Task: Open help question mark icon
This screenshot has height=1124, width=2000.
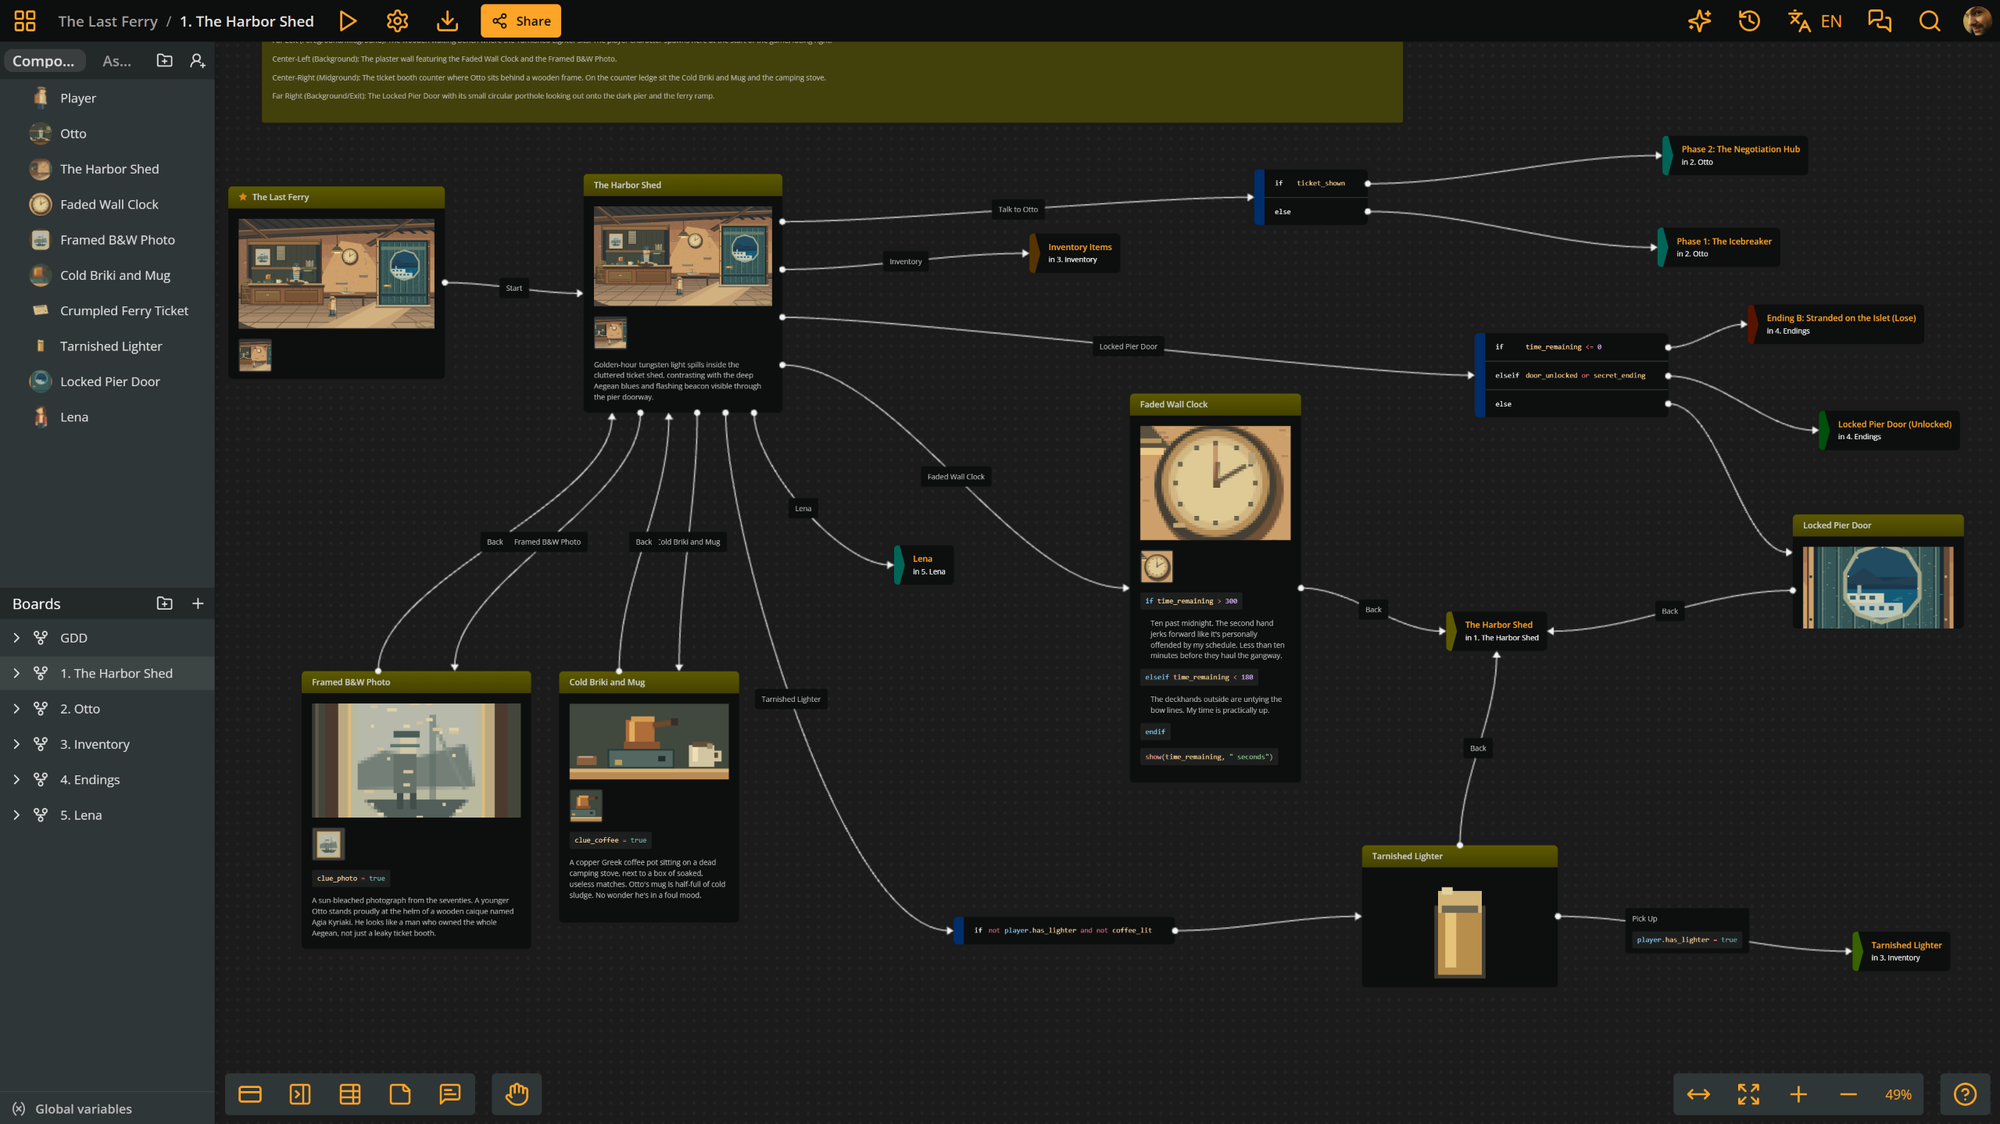Action: point(1965,1094)
